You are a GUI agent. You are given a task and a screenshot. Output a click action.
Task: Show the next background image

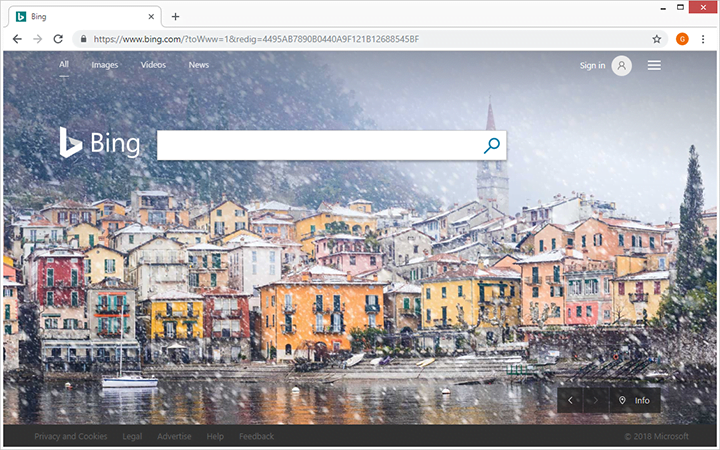[596, 400]
